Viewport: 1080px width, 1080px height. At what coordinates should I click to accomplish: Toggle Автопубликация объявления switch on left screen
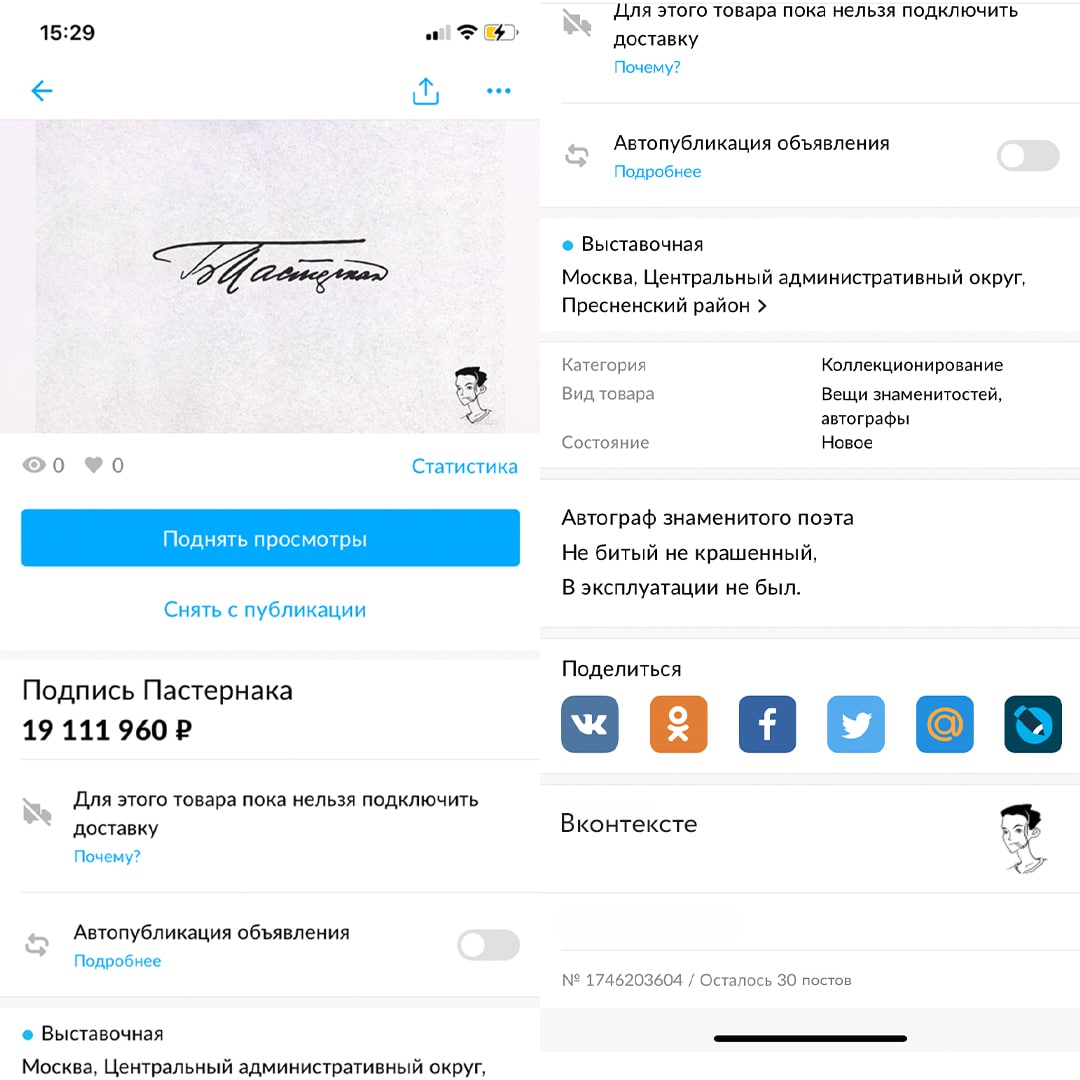coord(488,945)
